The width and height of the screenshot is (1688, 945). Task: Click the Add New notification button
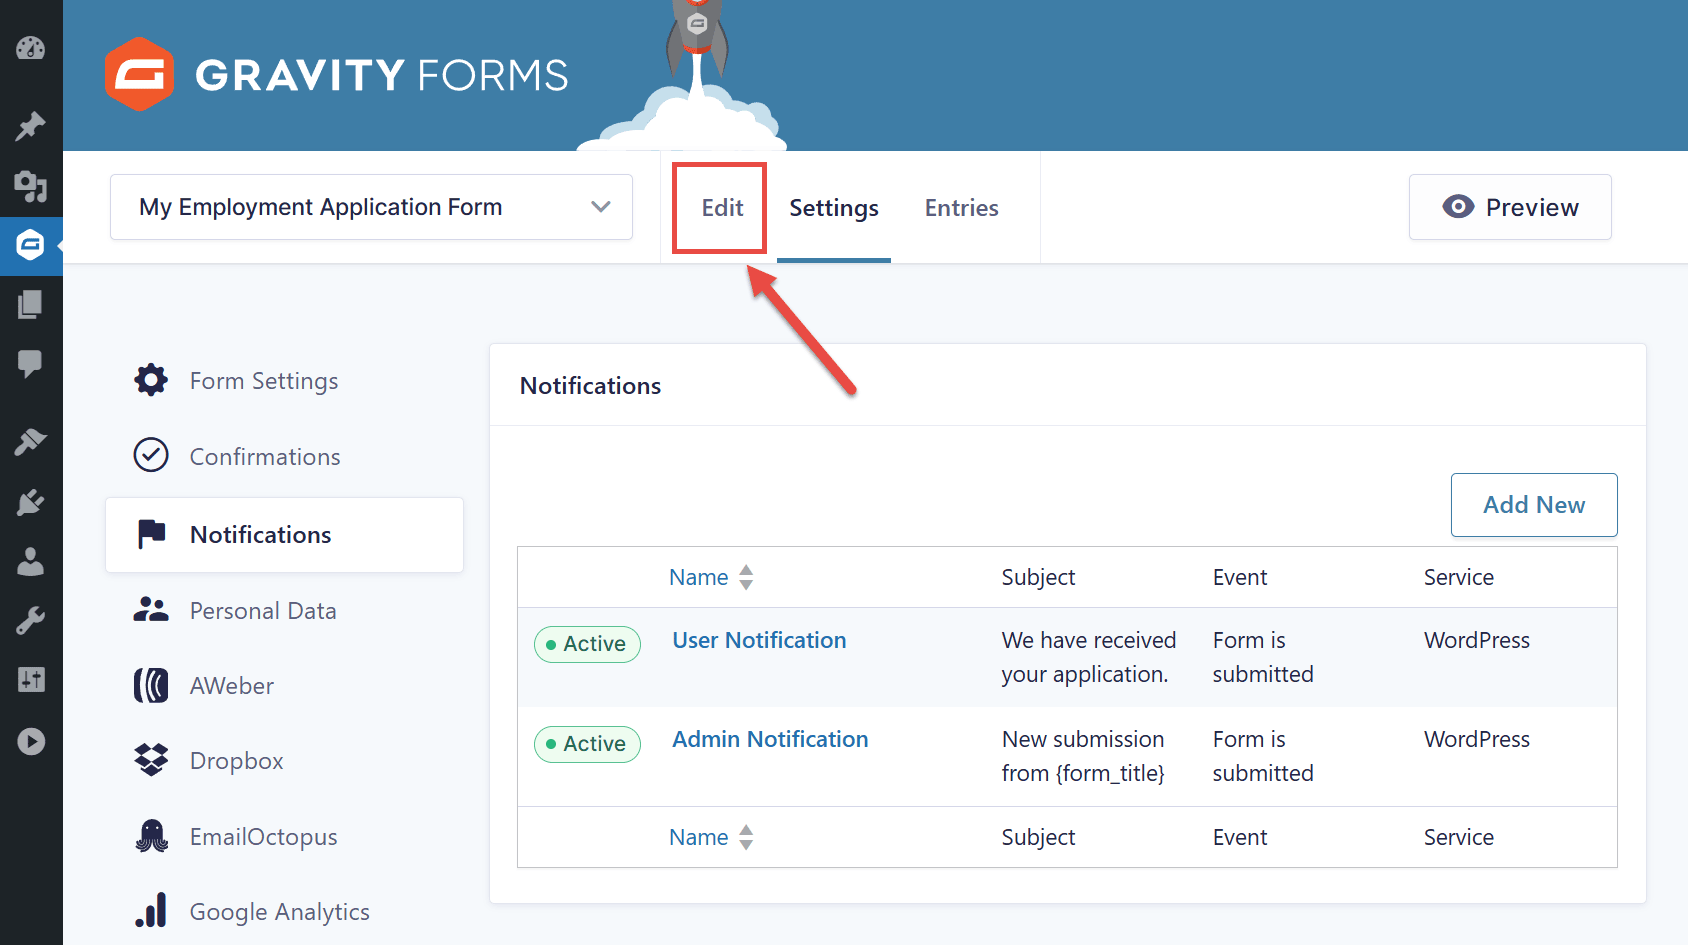pos(1534,505)
